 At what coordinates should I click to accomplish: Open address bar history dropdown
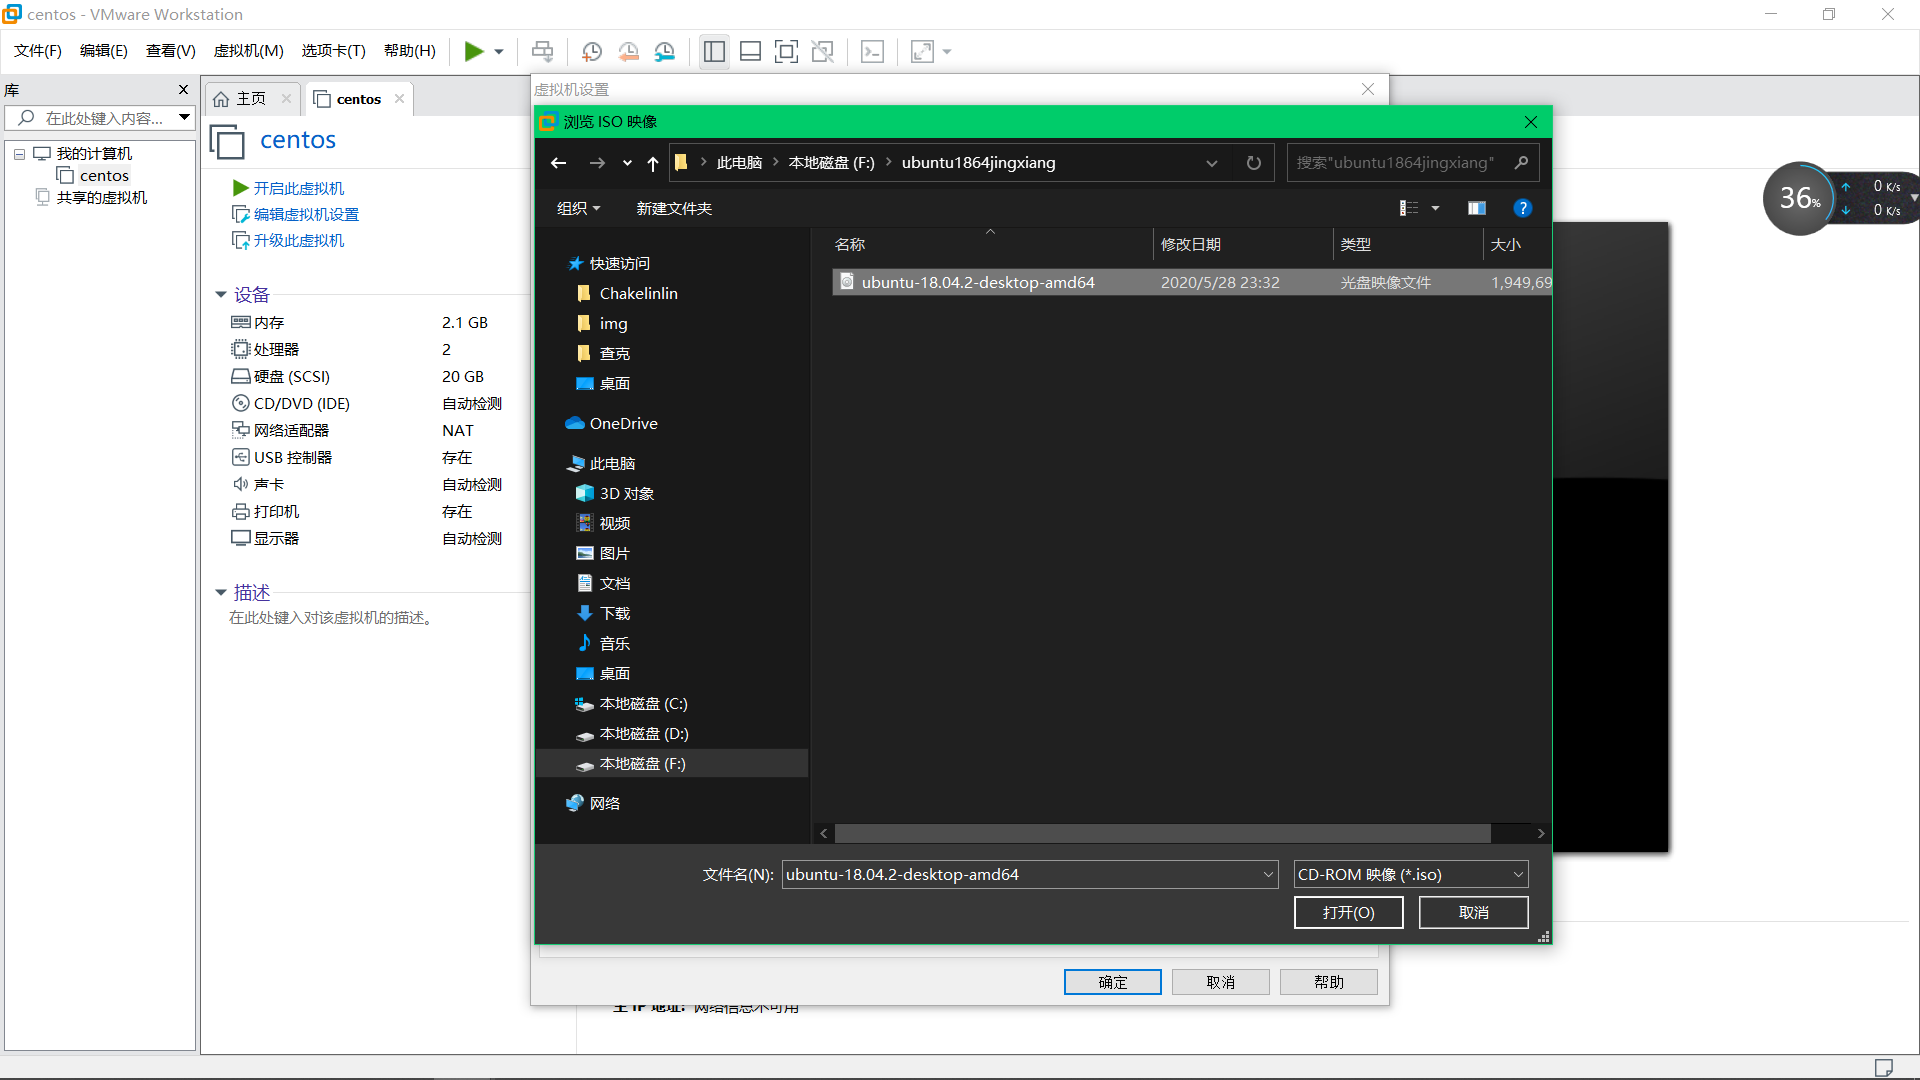[1212, 163]
